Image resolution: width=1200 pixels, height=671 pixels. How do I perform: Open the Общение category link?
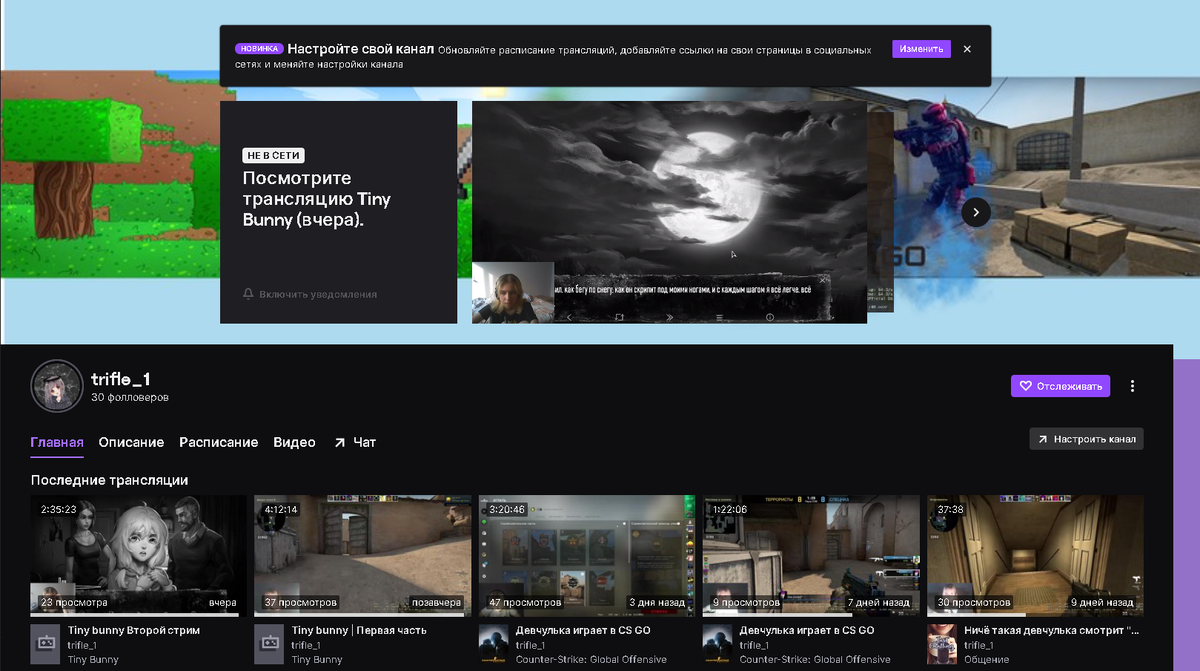point(986,660)
